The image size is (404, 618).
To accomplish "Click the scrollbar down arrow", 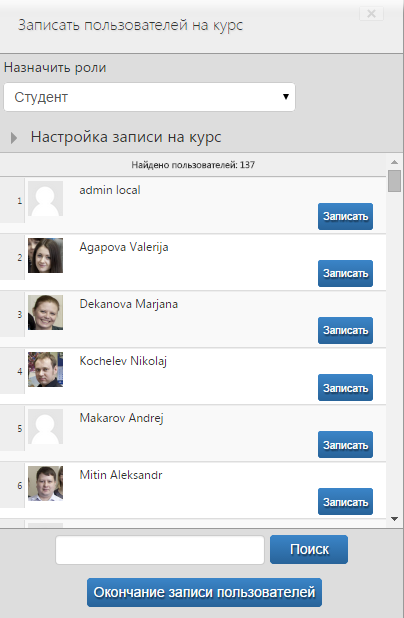I will click(395, 519).
